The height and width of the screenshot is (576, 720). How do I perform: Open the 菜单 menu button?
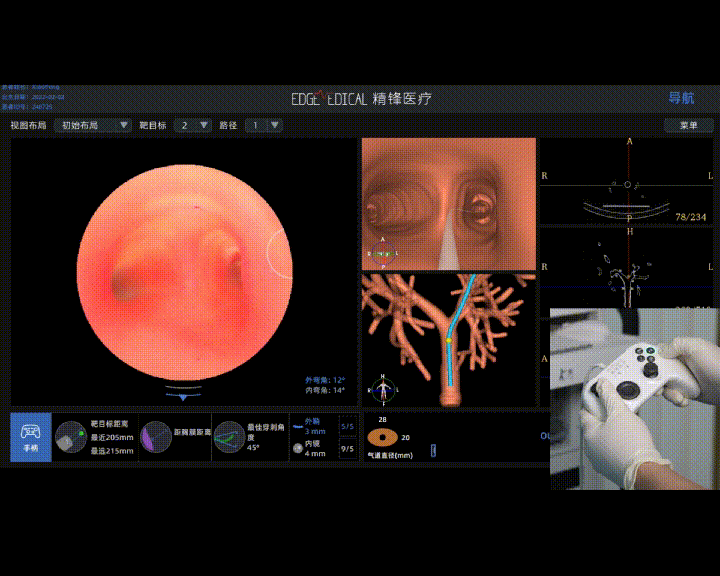pyautogui.click(x=688, y=125)
